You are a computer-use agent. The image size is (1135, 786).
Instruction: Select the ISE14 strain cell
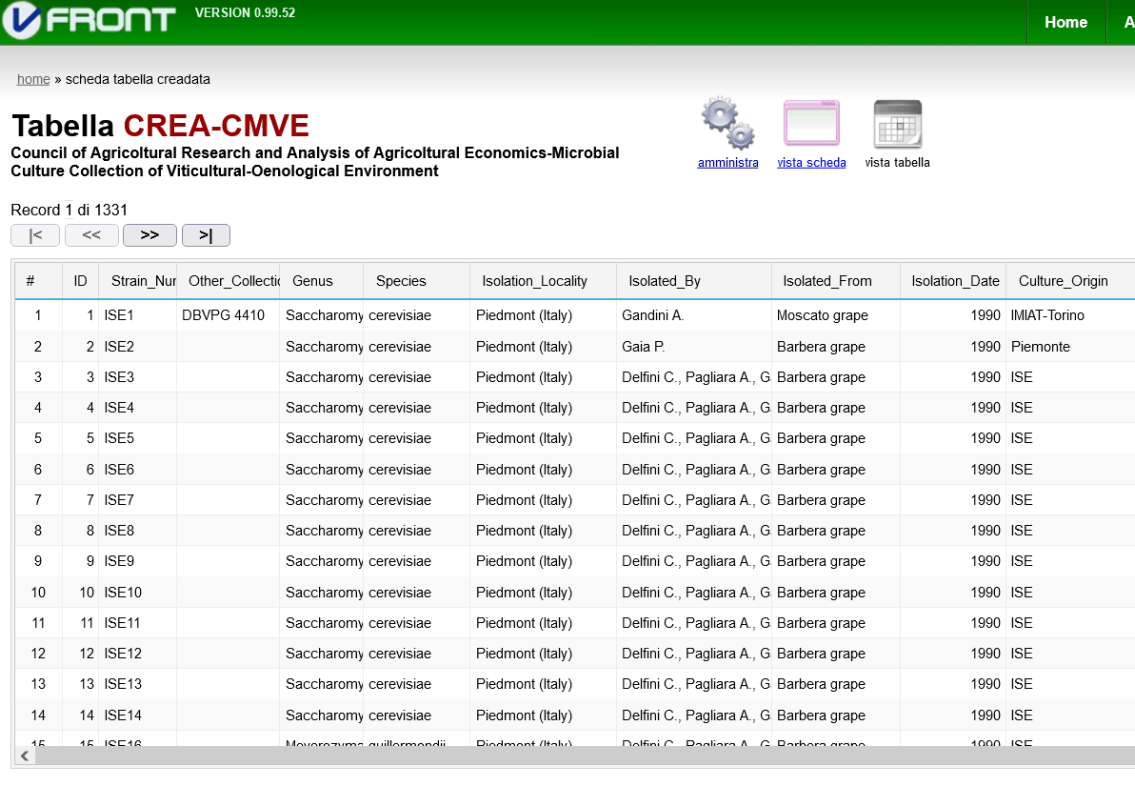(138, 715)
